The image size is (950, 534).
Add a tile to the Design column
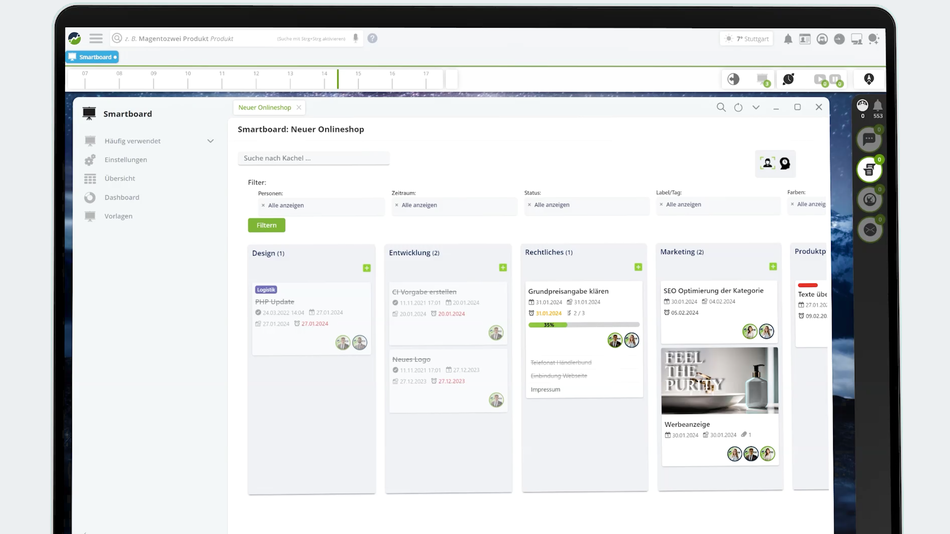(367, 268)
